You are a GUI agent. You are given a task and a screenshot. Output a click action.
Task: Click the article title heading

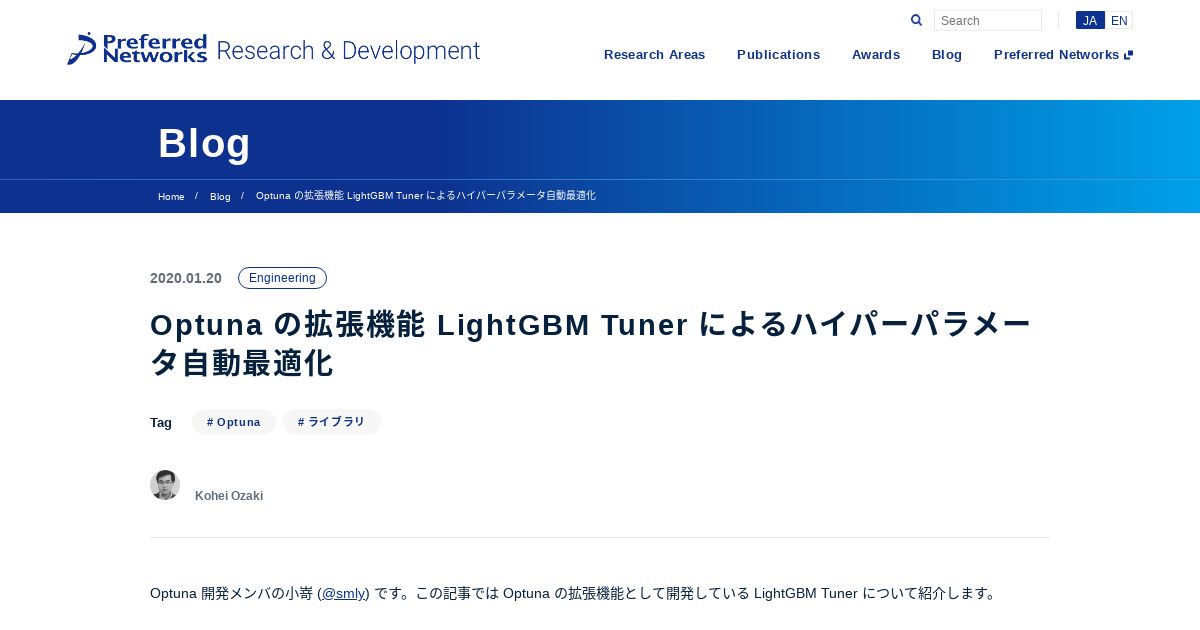pos(590,344)
